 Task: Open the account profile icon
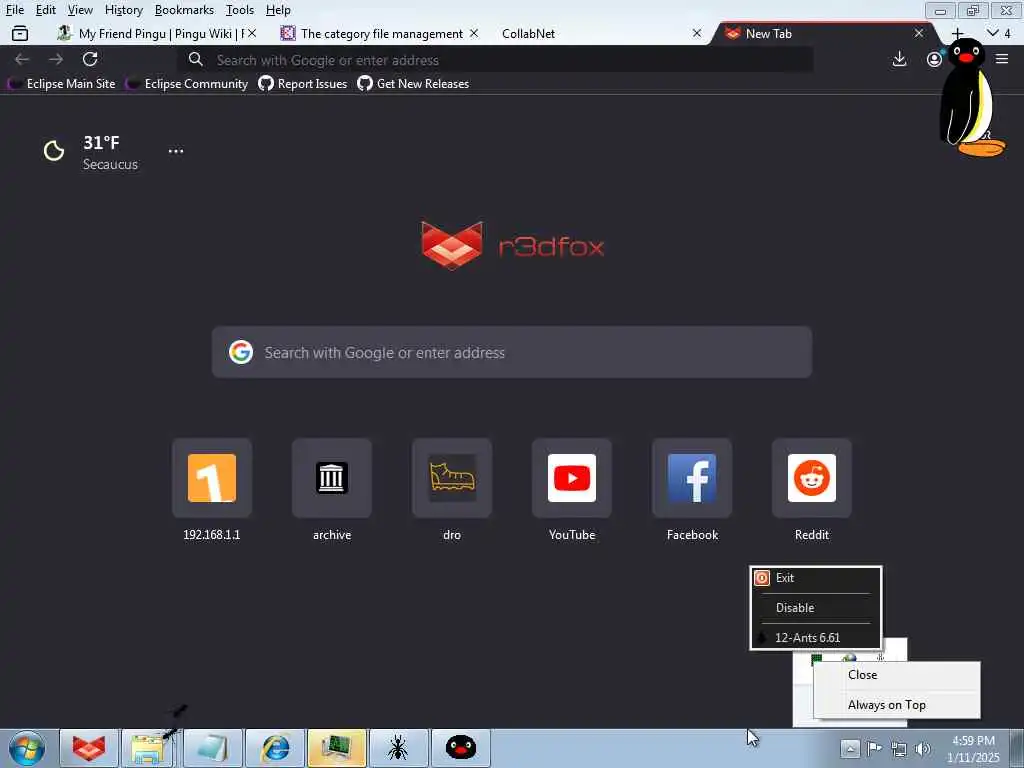[x=934, y=59]
